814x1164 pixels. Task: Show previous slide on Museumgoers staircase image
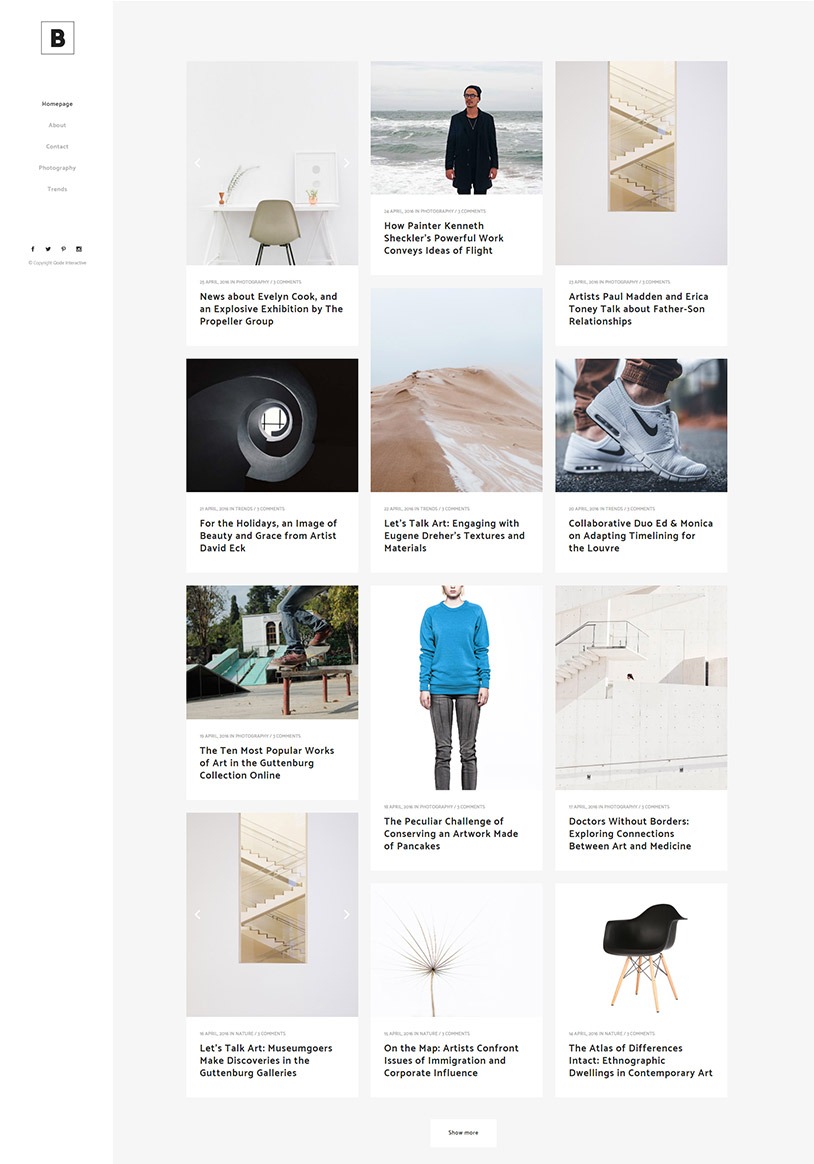click(x=197, y=915)
